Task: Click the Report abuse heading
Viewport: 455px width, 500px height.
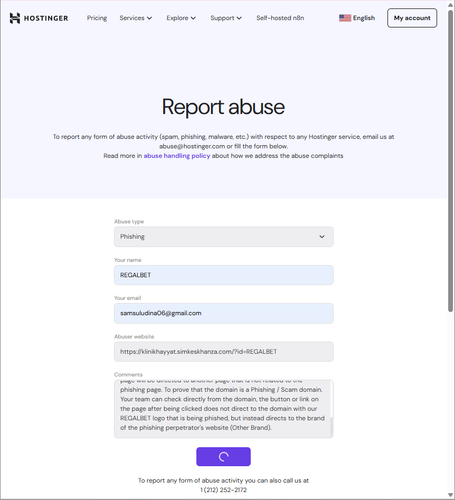Action: (x=223, y=107)
